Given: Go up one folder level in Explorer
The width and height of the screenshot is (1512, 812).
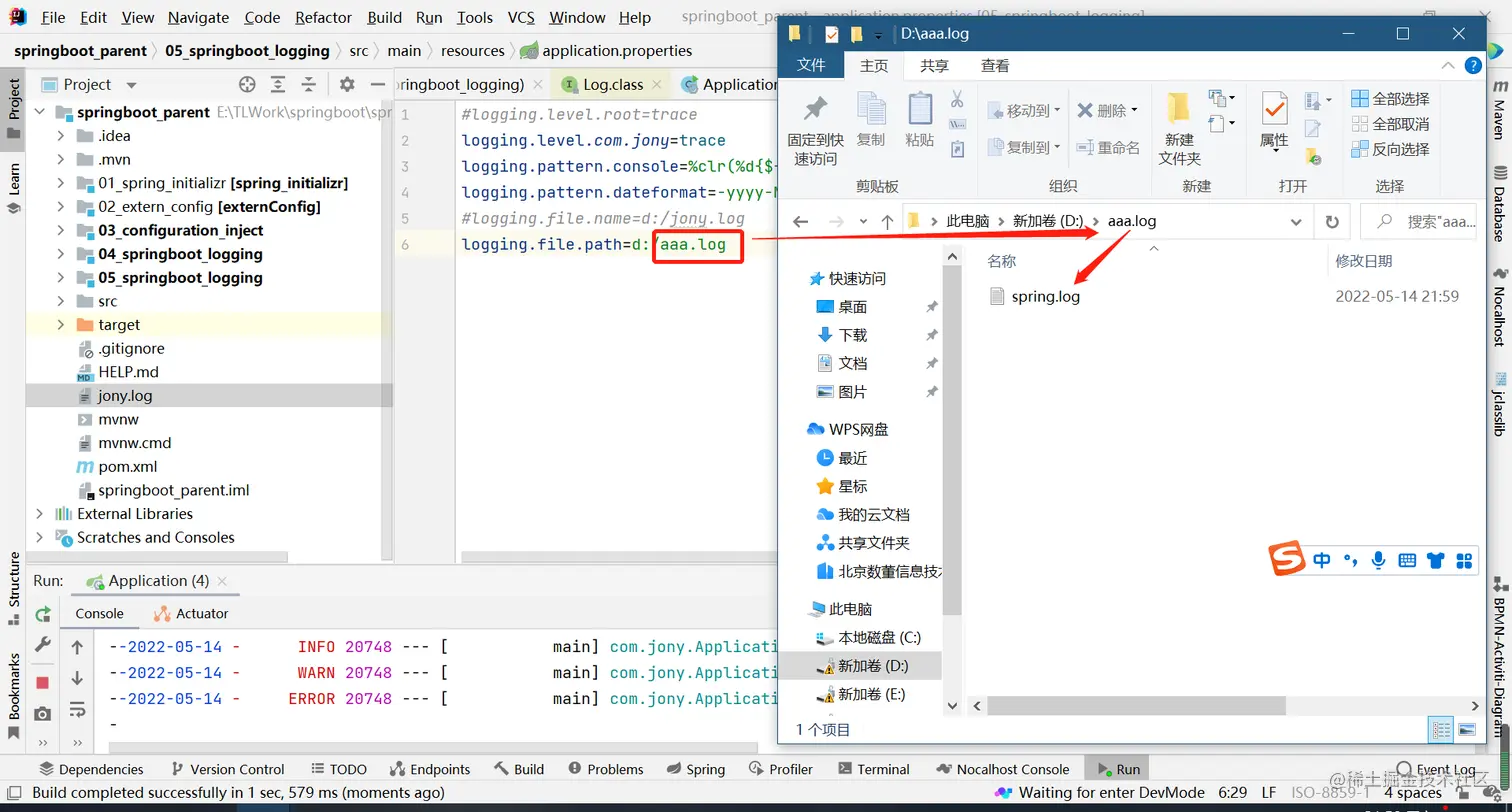Looking at the screenshot, I should [887, 222].
